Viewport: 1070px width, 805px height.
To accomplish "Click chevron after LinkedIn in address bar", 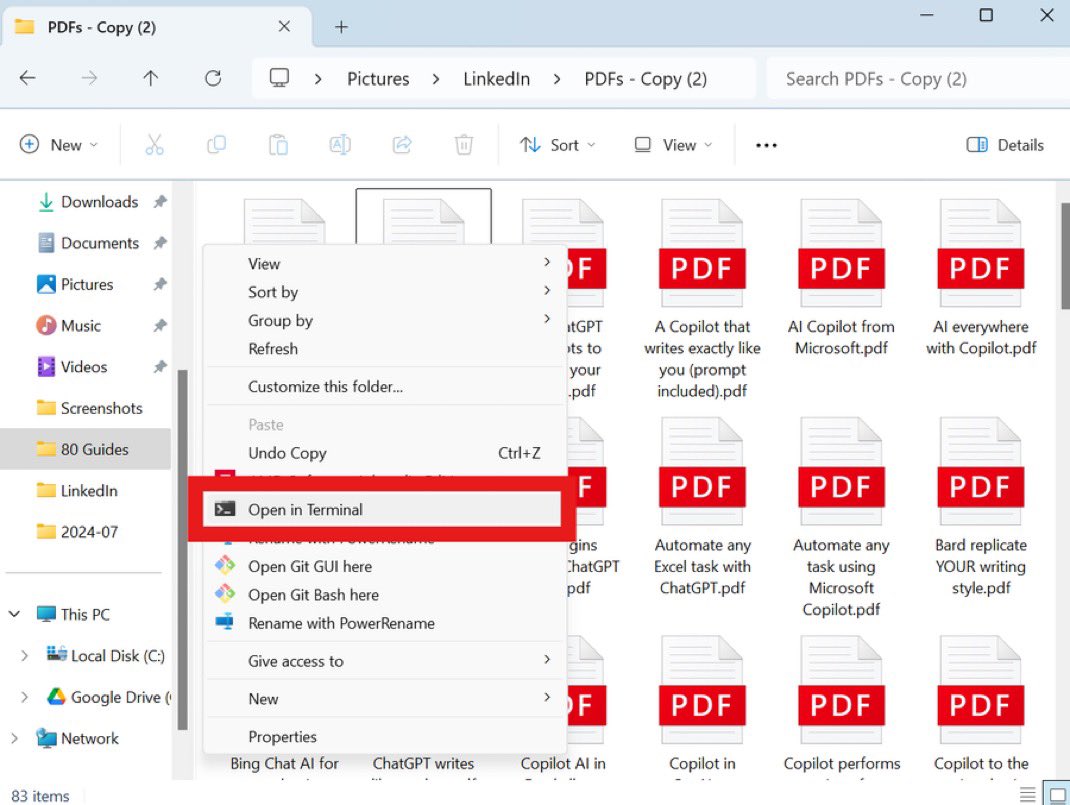I will pyautogui.click(x=557, y=79).
